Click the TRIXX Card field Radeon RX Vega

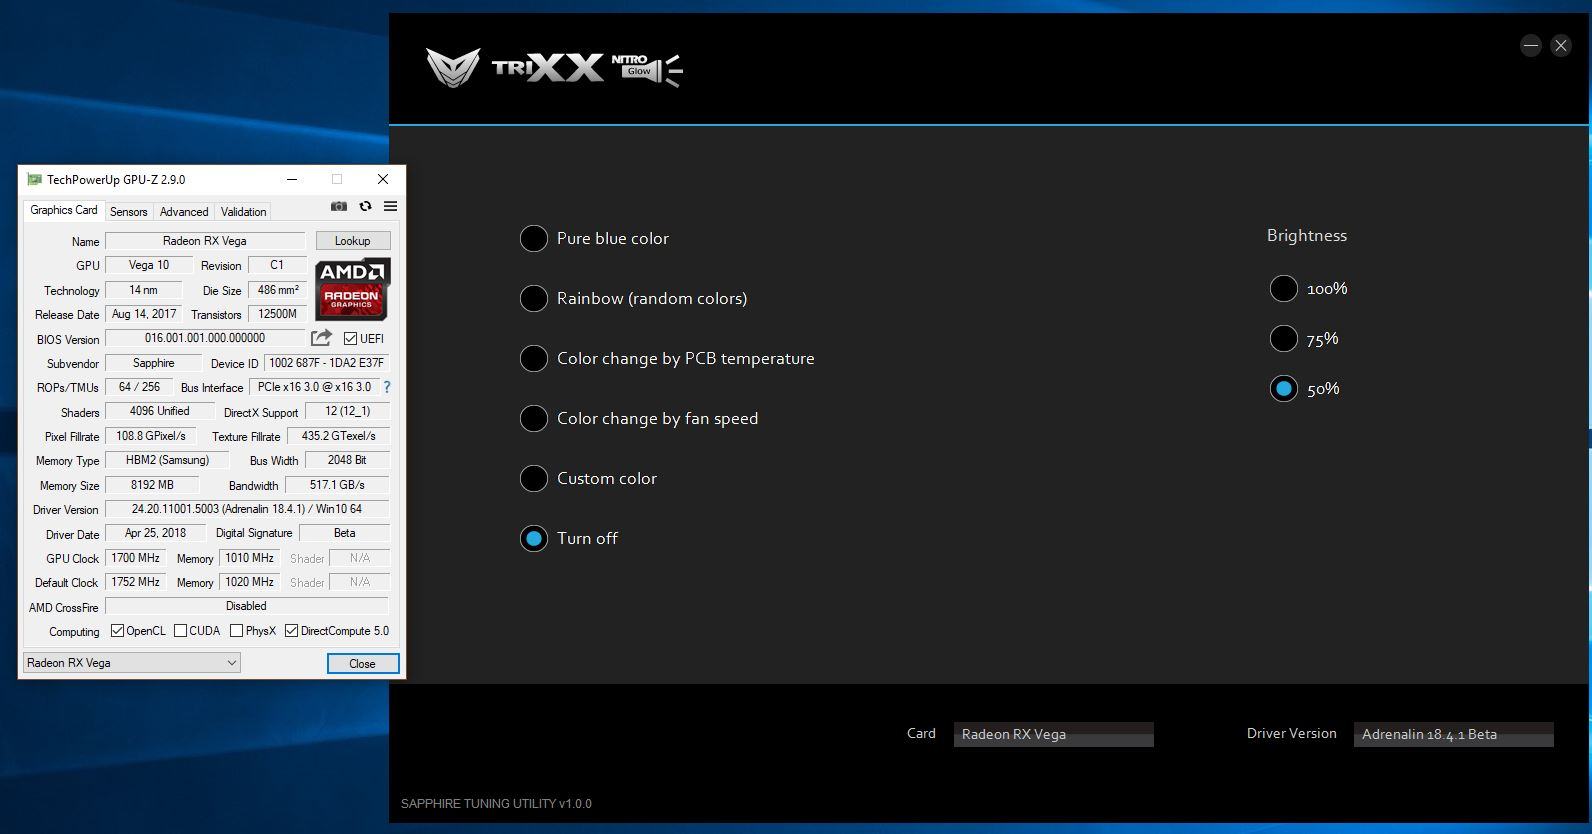point(1054,734)
